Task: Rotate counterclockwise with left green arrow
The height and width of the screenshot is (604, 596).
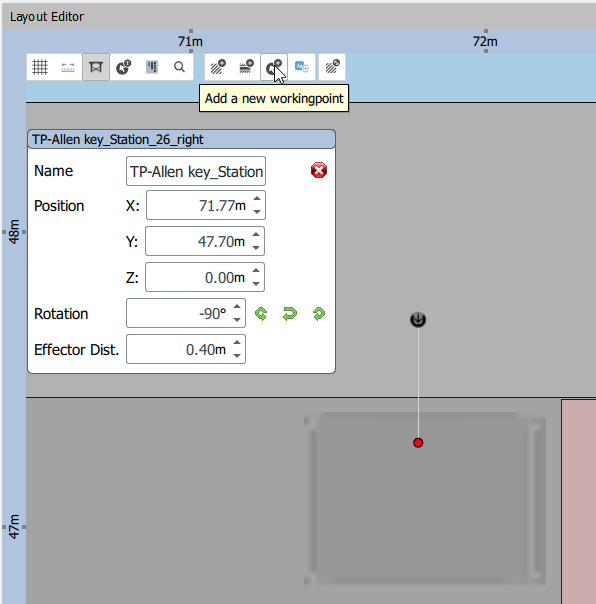Action: pos(261,314)
